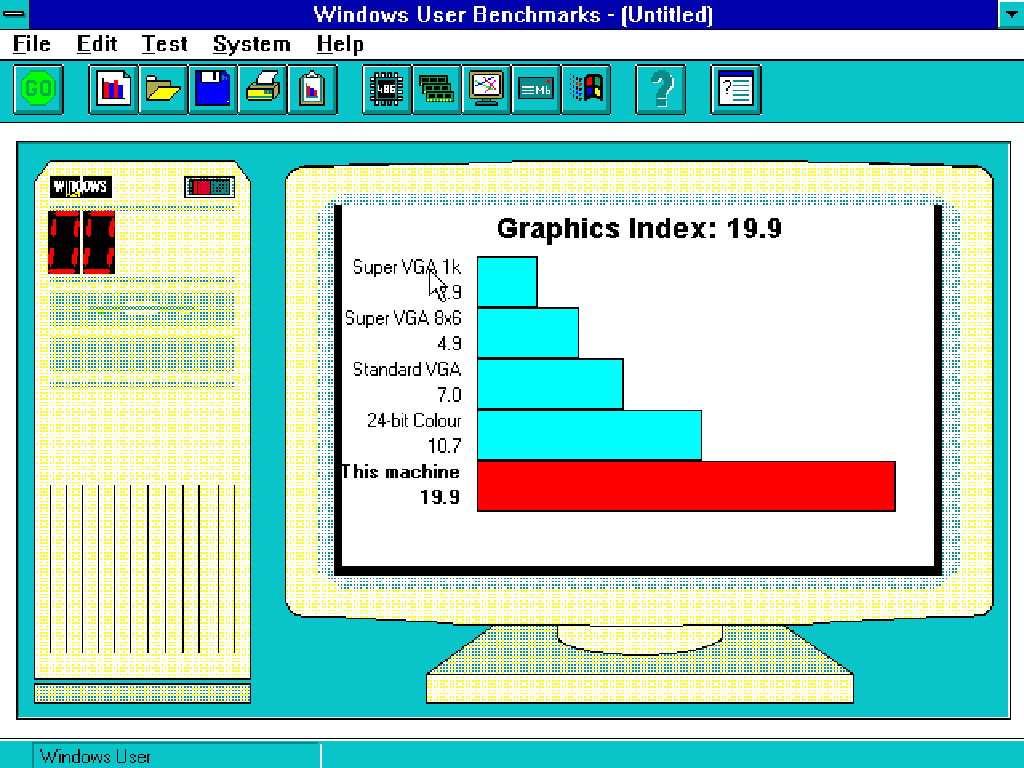1024x768 pixels.
Task: Run the 486 processor chip test
Action: [387, 89]
